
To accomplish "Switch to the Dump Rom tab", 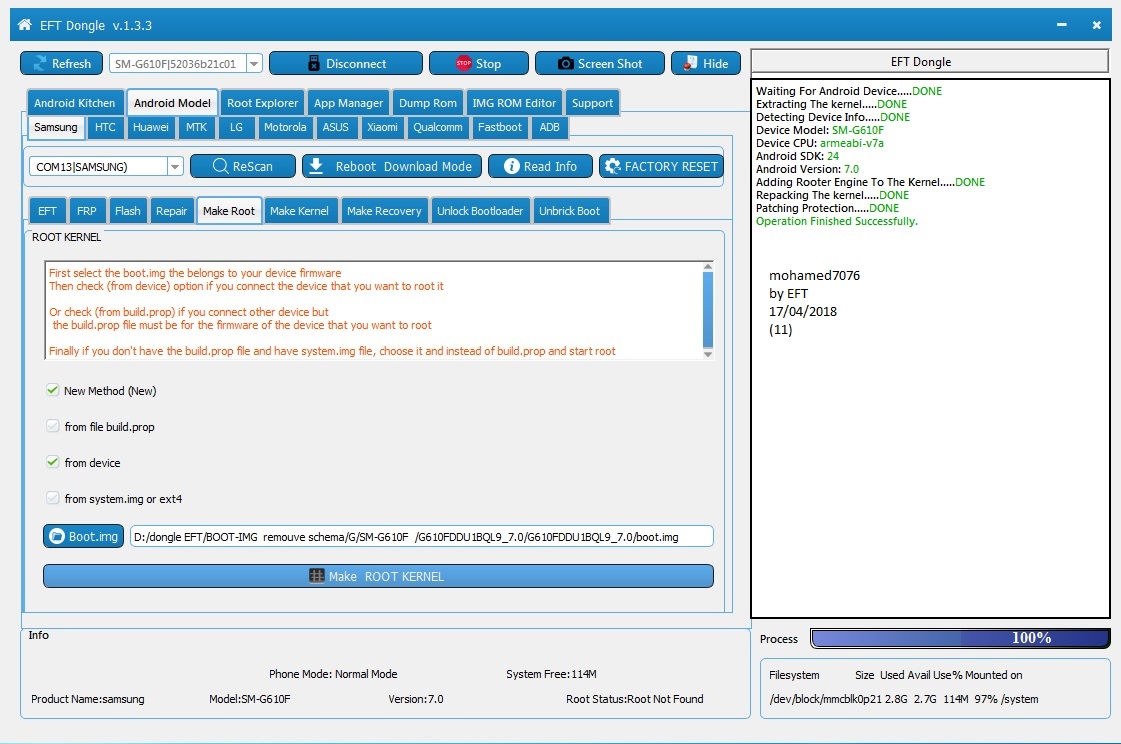I will click(x=428, y=103).
